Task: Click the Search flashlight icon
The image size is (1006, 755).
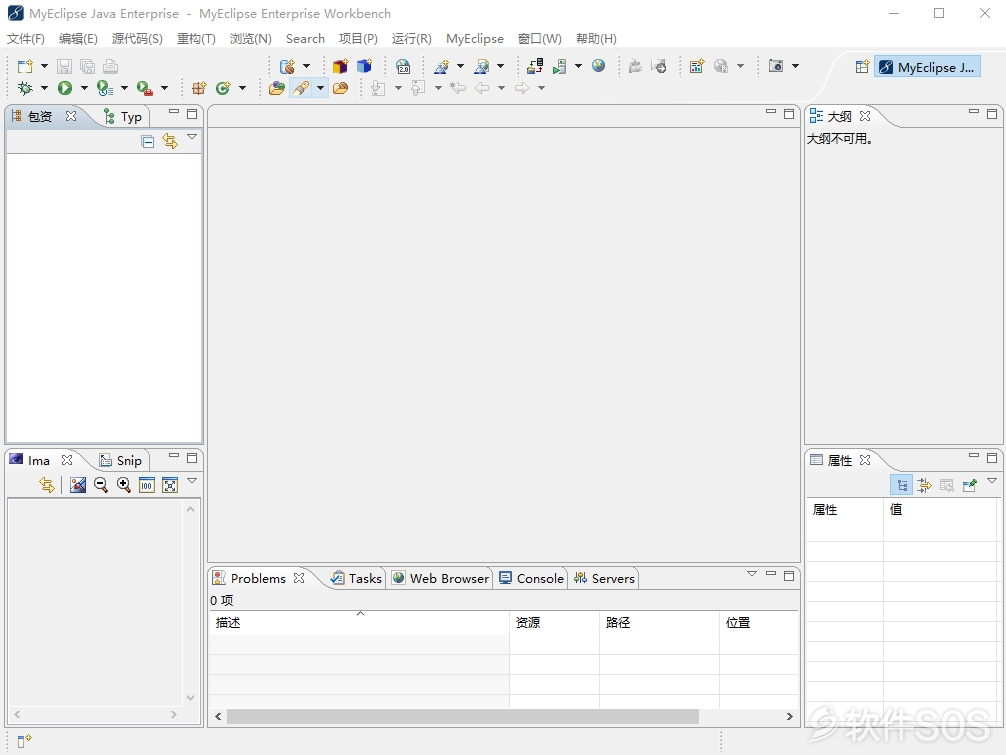Action: click(300, 88)
